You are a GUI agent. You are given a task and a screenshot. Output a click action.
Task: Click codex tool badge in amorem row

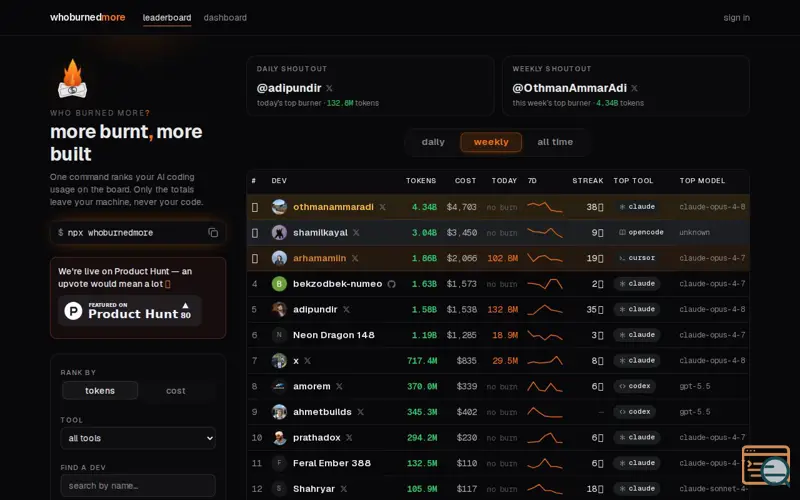[635, 386]
